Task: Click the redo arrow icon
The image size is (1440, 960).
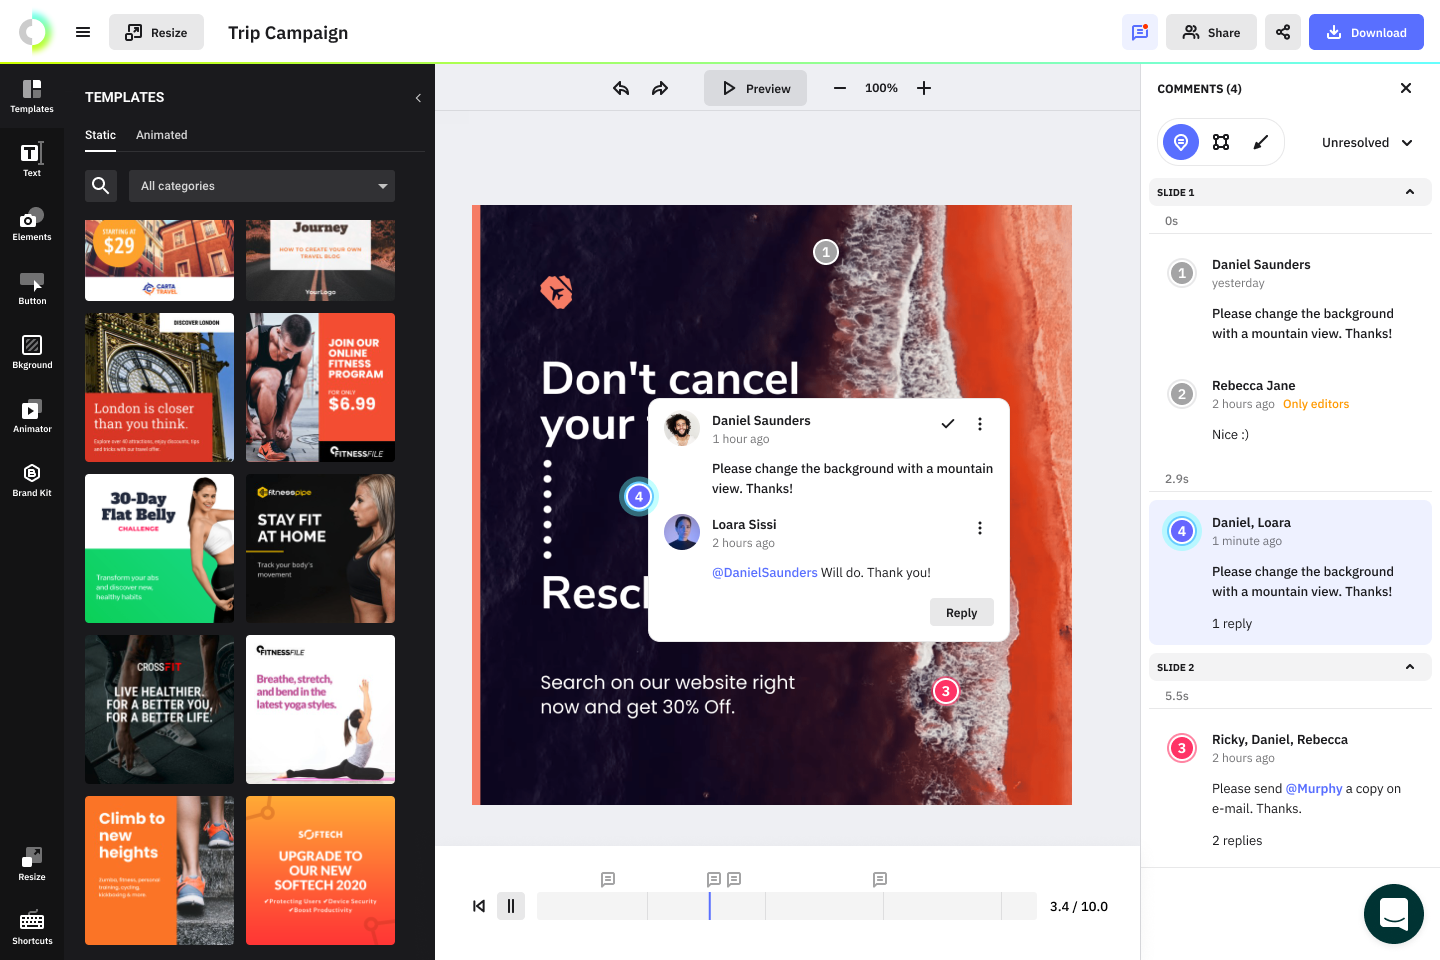Action: (660, 88)
